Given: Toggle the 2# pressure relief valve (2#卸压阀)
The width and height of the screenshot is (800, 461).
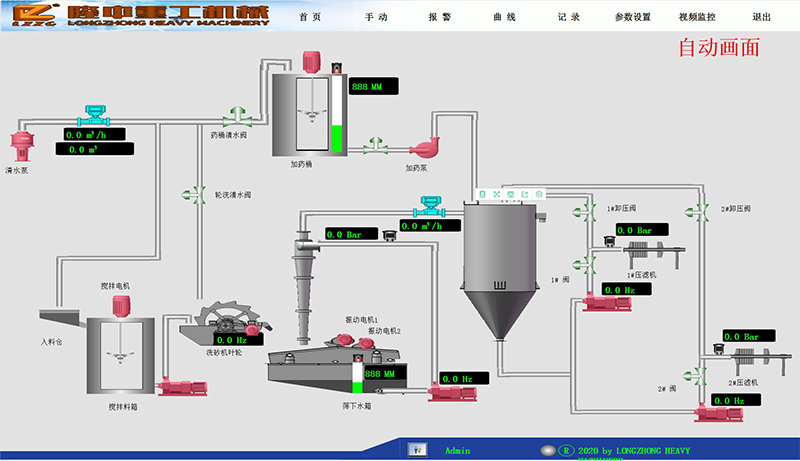Looking at the screenshot, I should coord(694,211).
